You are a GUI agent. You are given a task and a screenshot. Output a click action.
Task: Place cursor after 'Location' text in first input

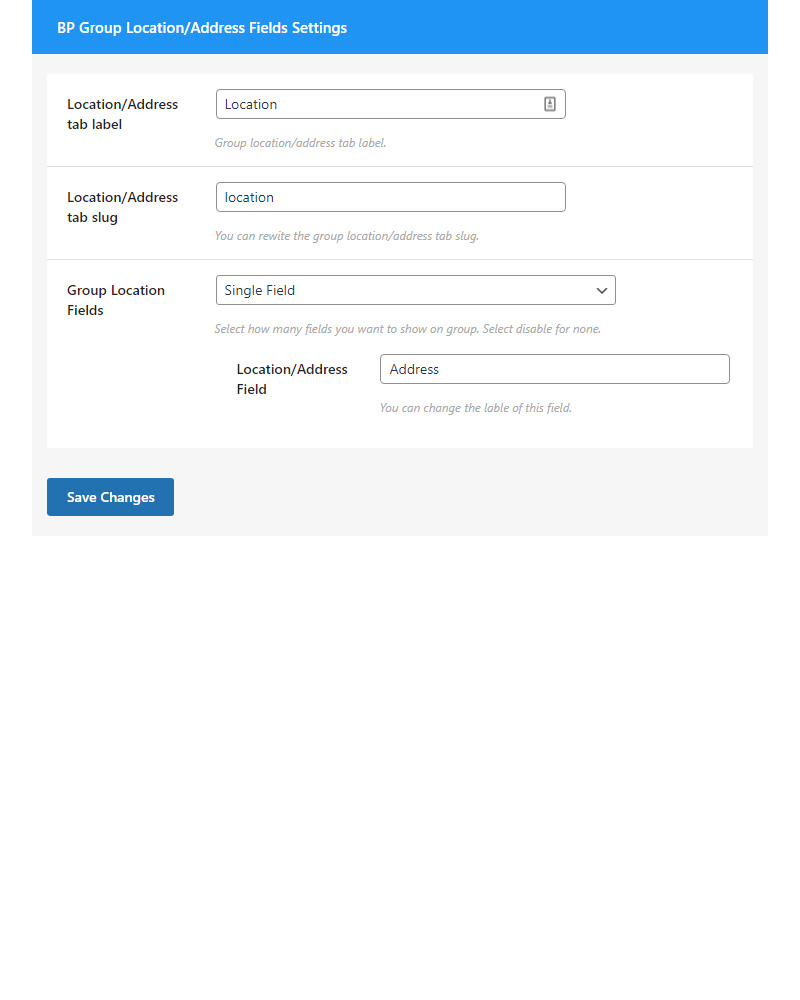279,105
